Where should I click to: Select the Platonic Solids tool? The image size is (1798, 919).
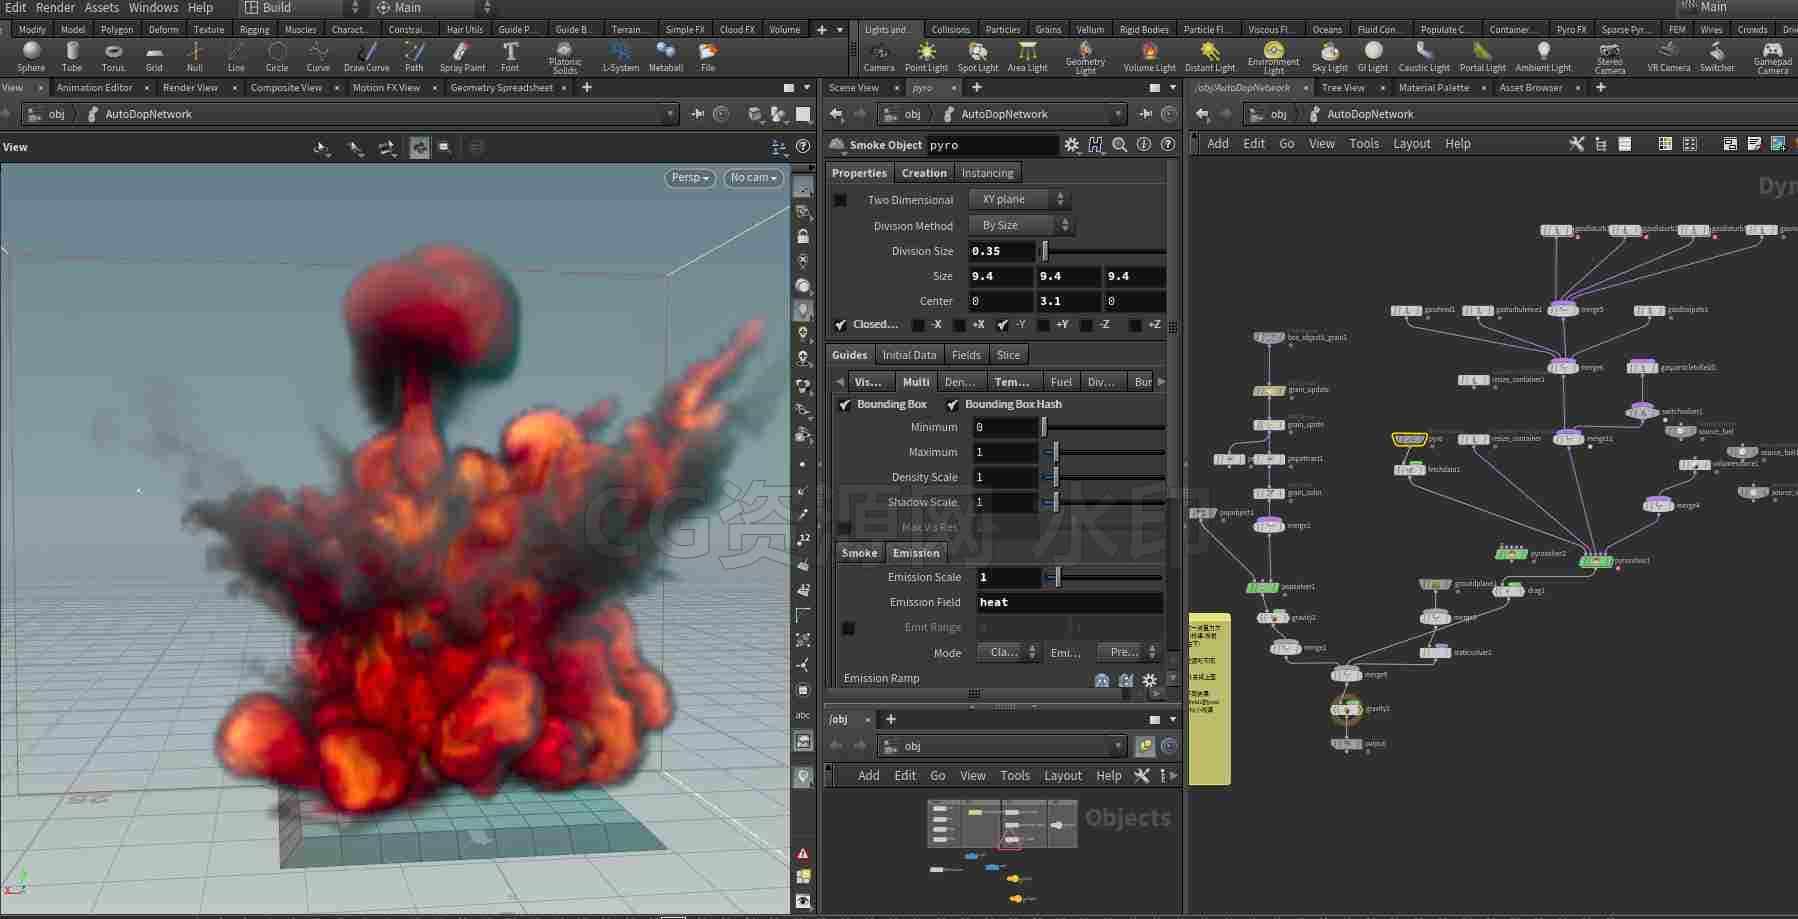pos(565,57)
